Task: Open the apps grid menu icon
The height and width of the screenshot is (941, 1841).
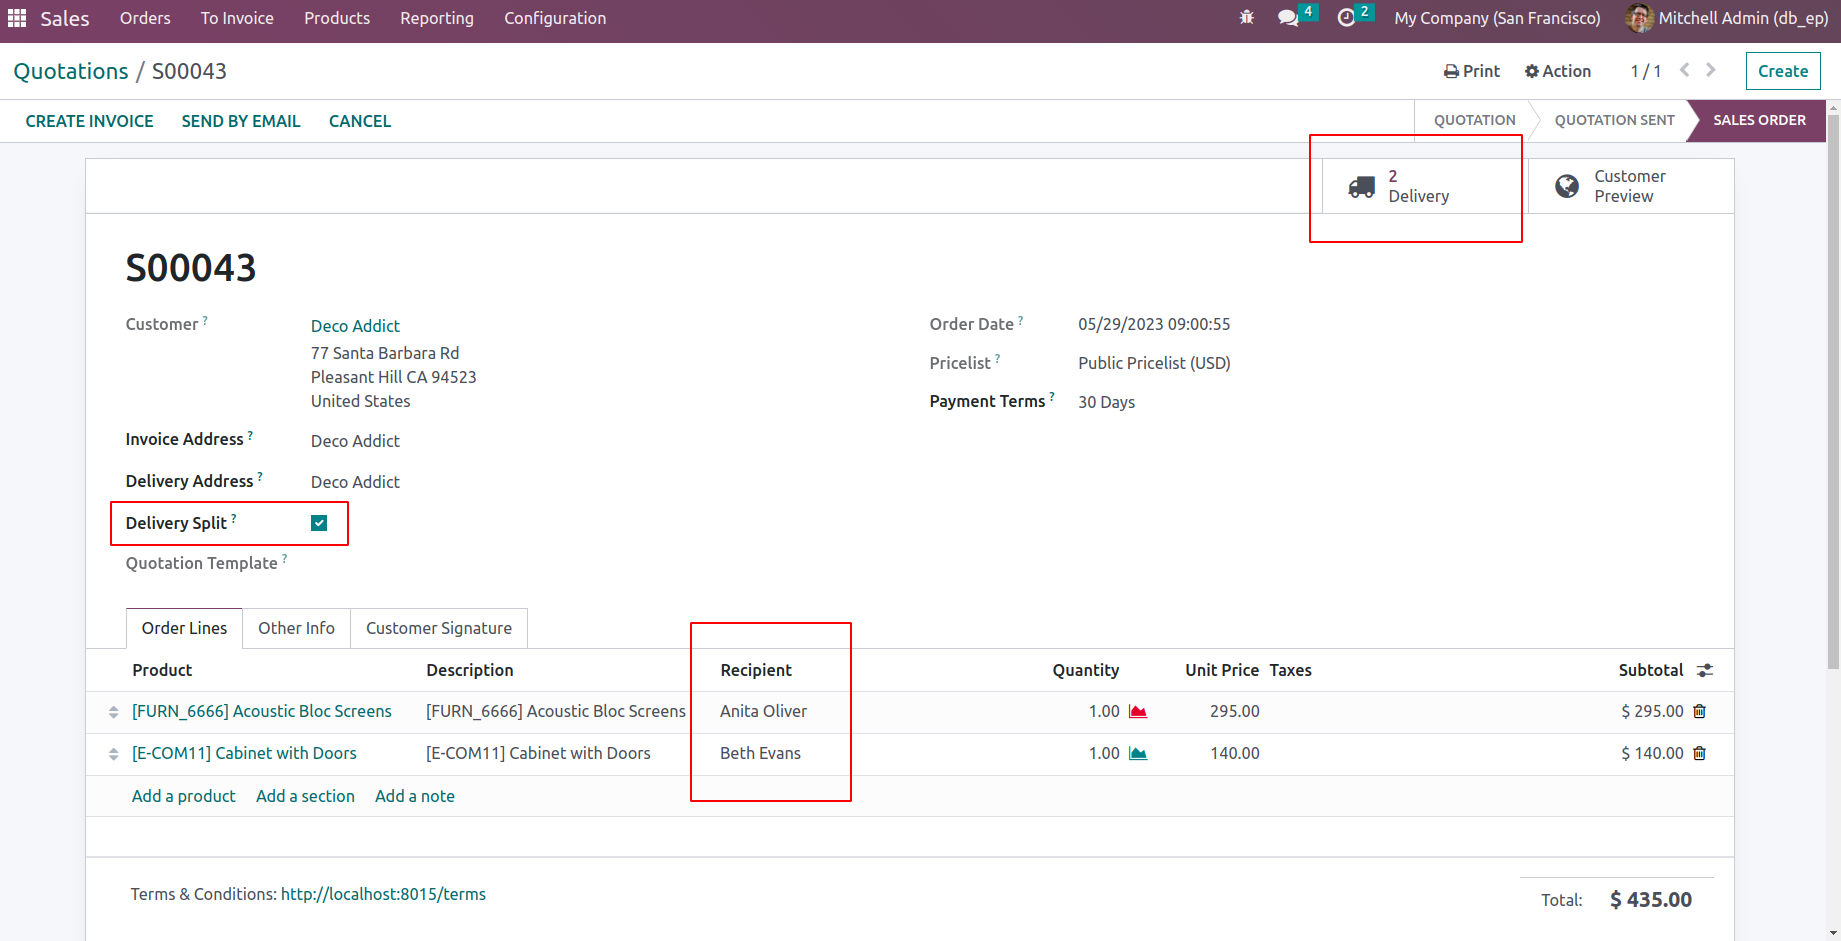Action: (17, 18)
